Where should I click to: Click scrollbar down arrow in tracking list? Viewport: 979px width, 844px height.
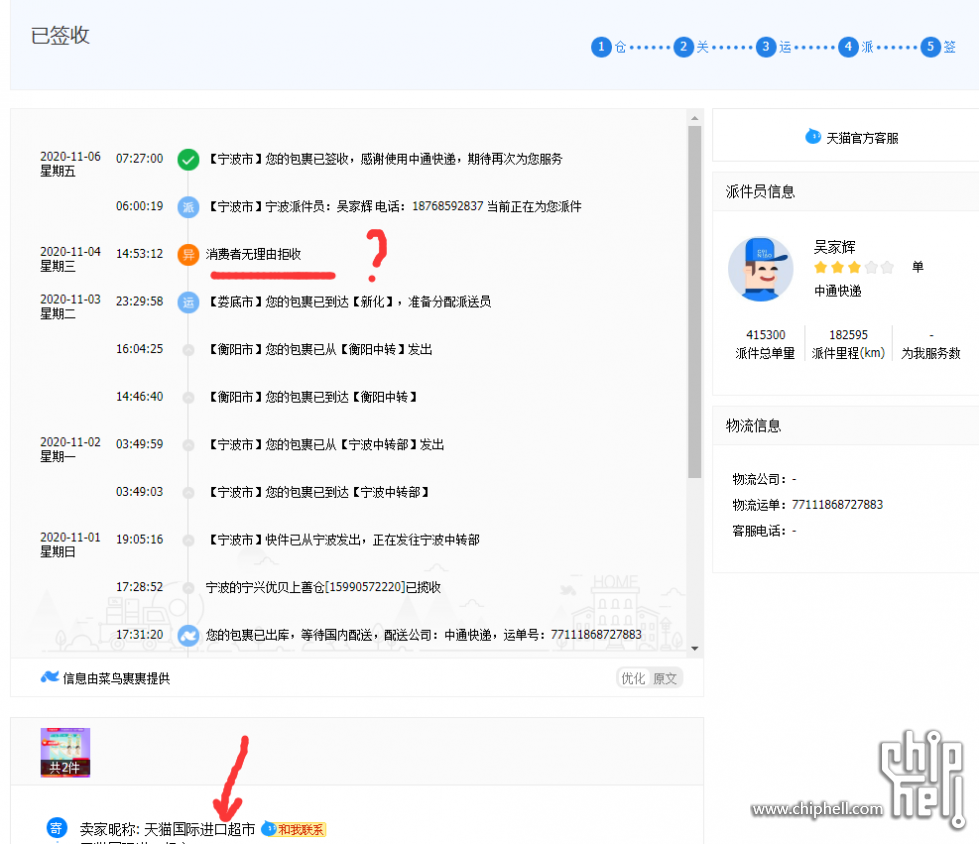tap(694, 649)
